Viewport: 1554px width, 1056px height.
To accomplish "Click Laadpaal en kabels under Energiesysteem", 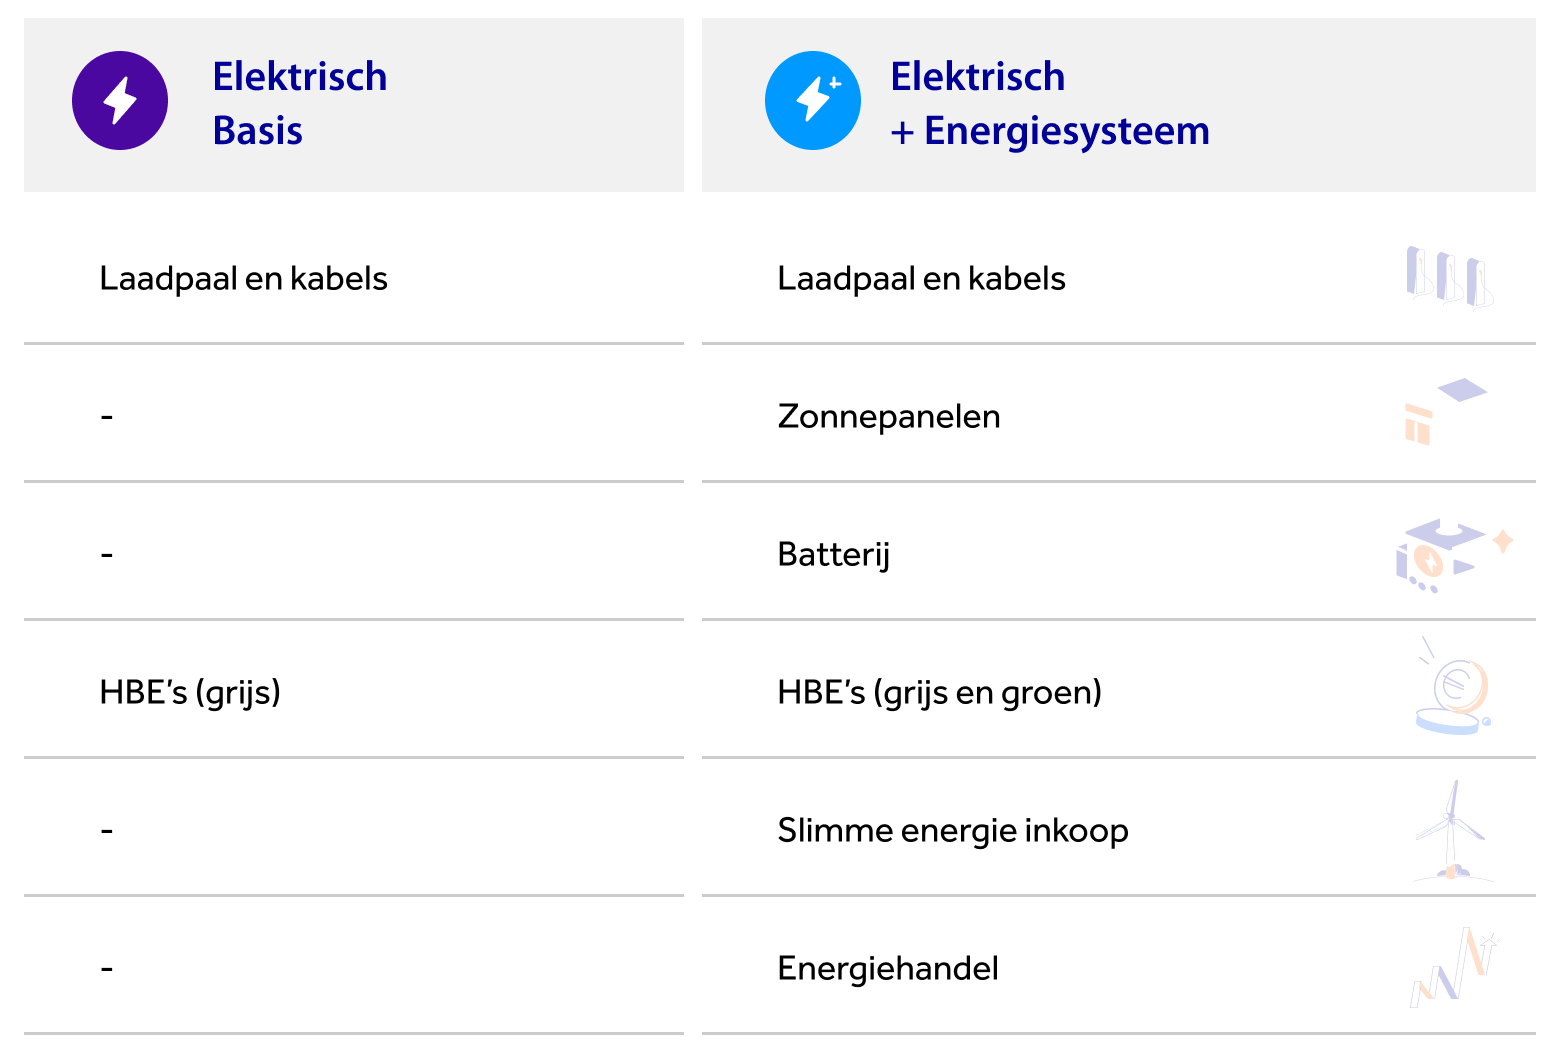I will click(x=921, y=278).
